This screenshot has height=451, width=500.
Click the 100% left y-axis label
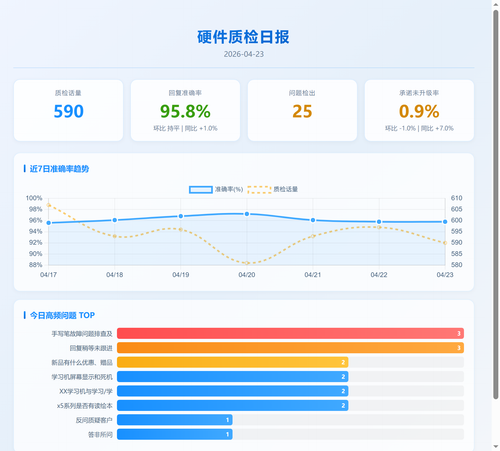pyautogui.click(x=34, y=198)
